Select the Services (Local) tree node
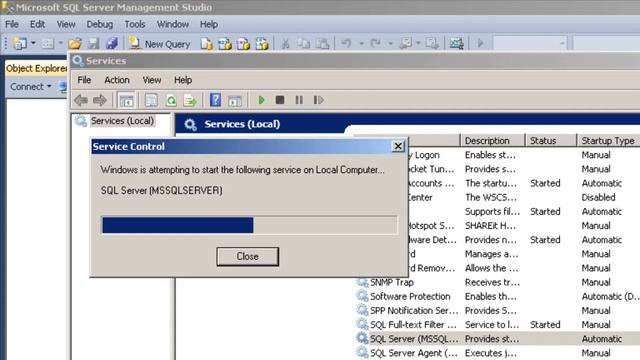 click(122, 121)
